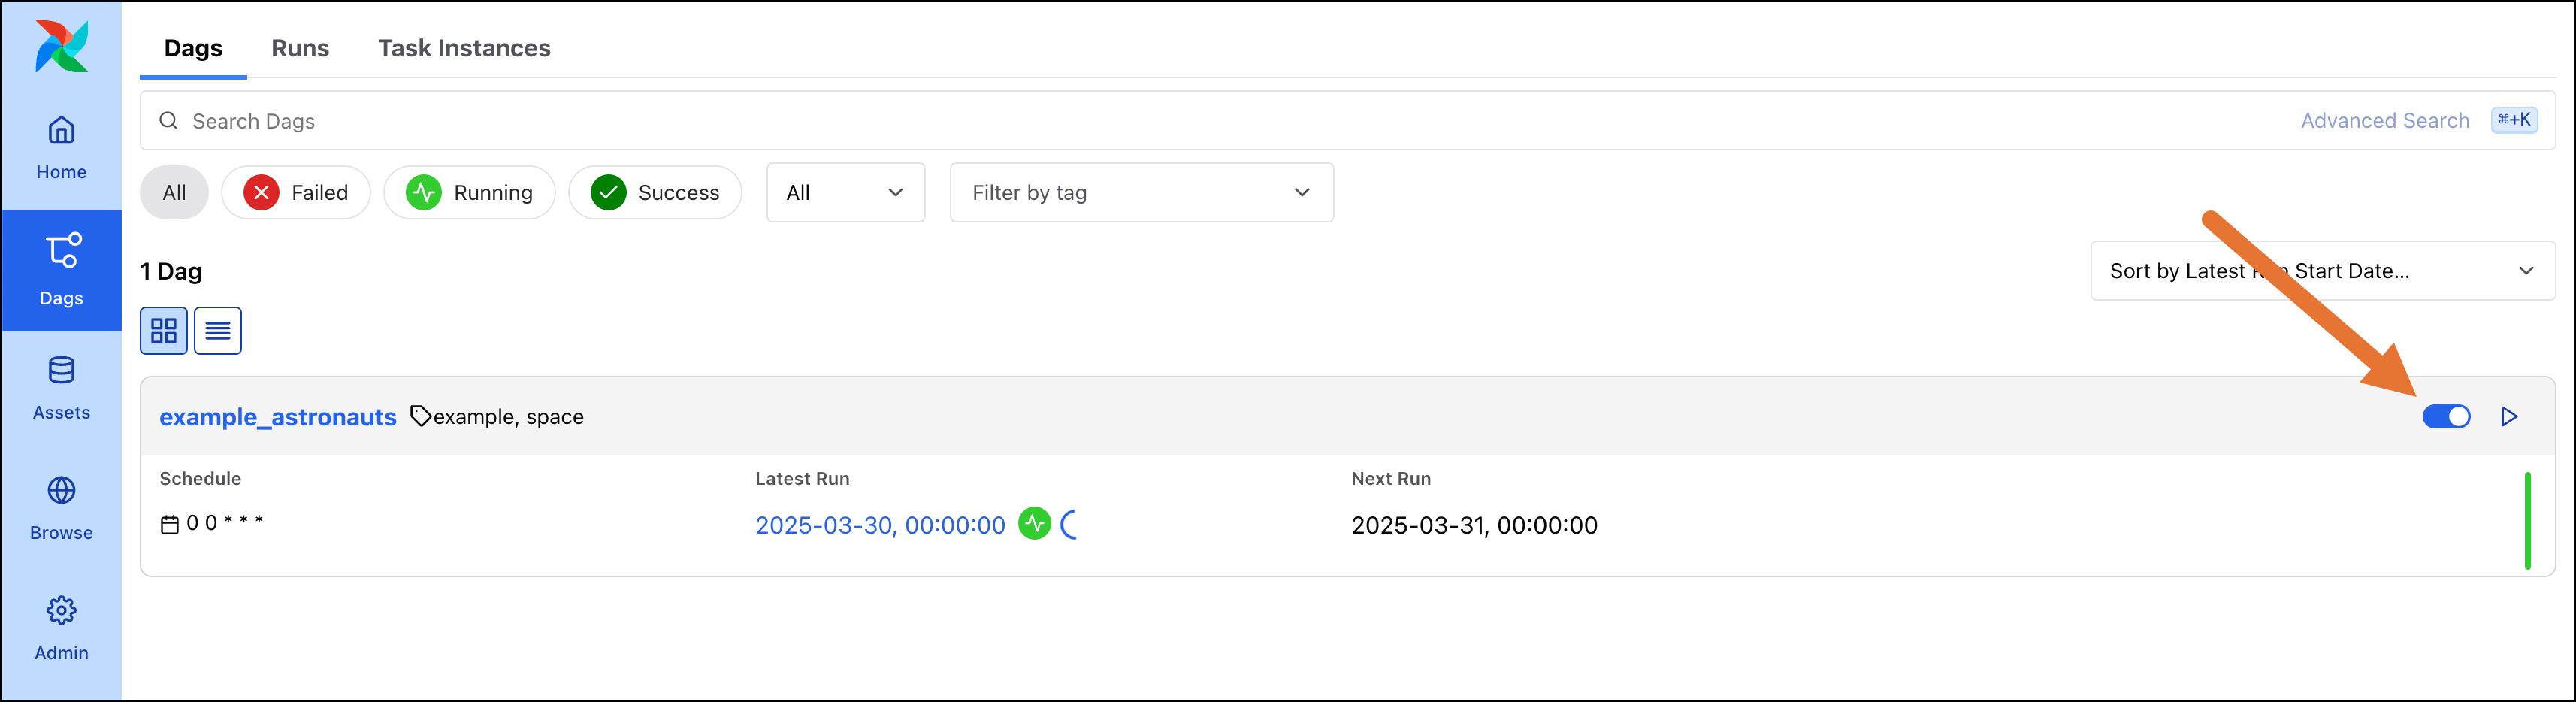Open the example_astronauts Dag details
The height and width of the screenshot is (702, 2576).
pos(278,417)
